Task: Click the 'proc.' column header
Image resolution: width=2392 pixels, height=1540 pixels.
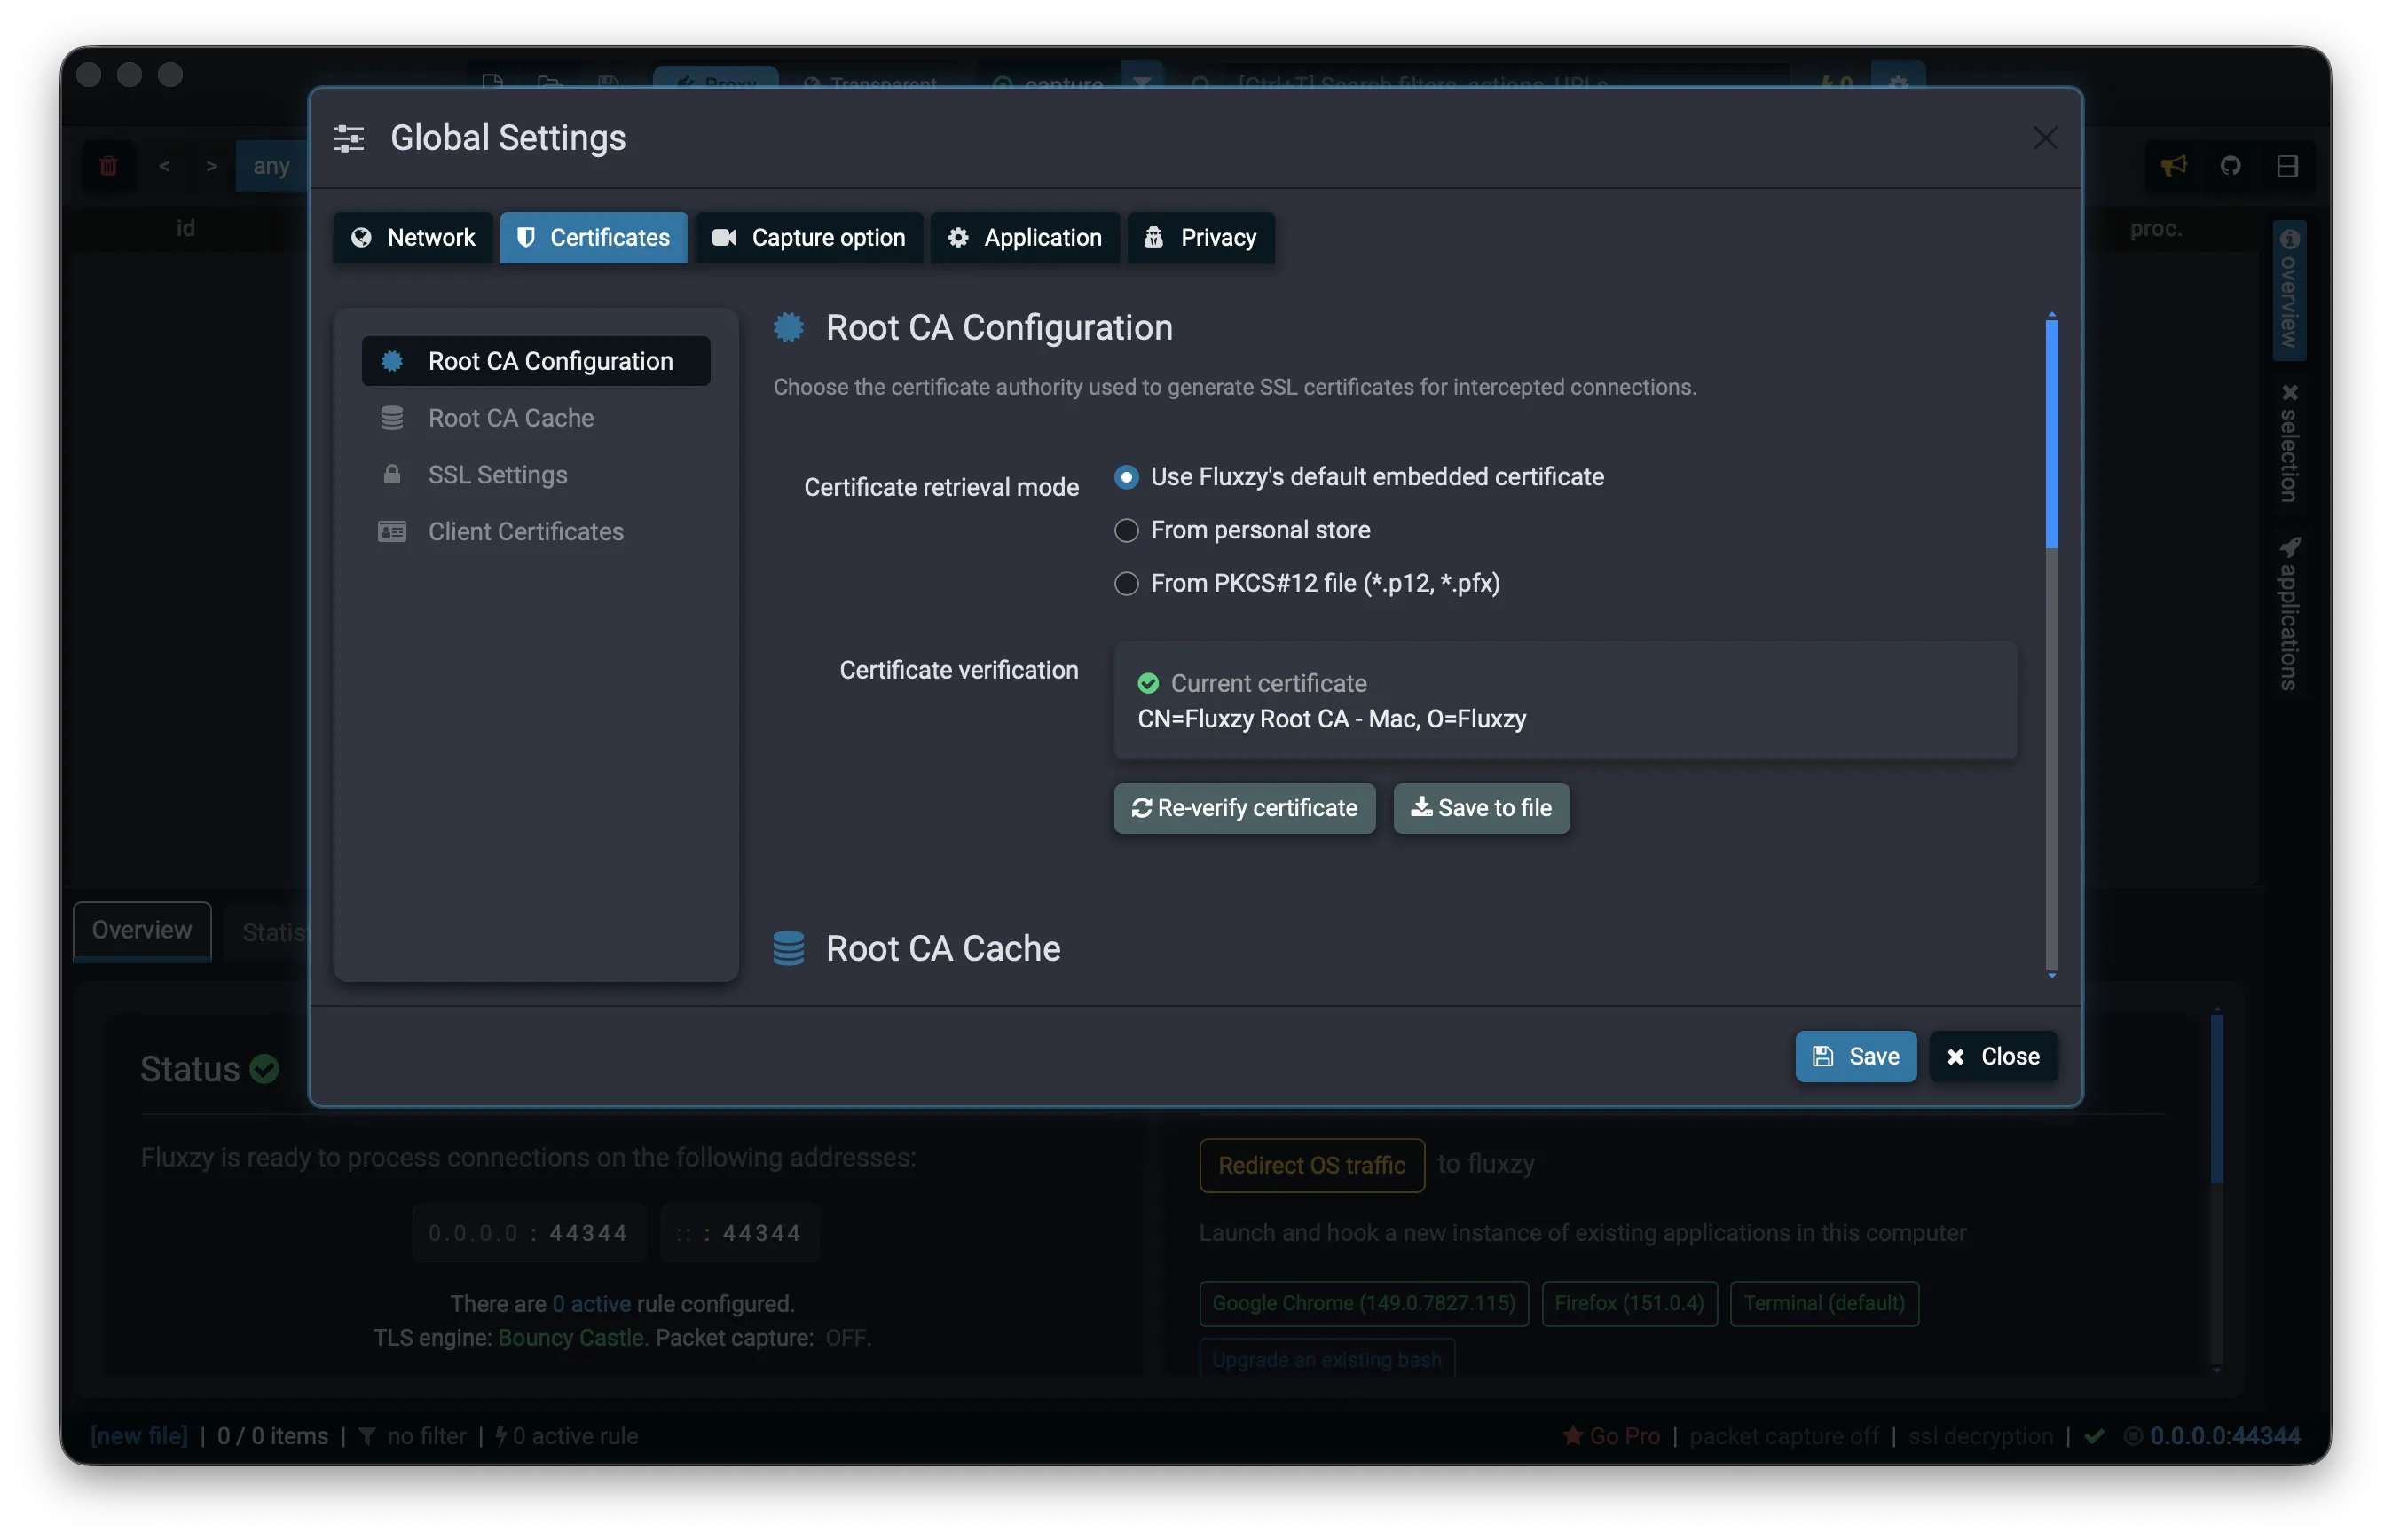Action: click(2155, 229)
